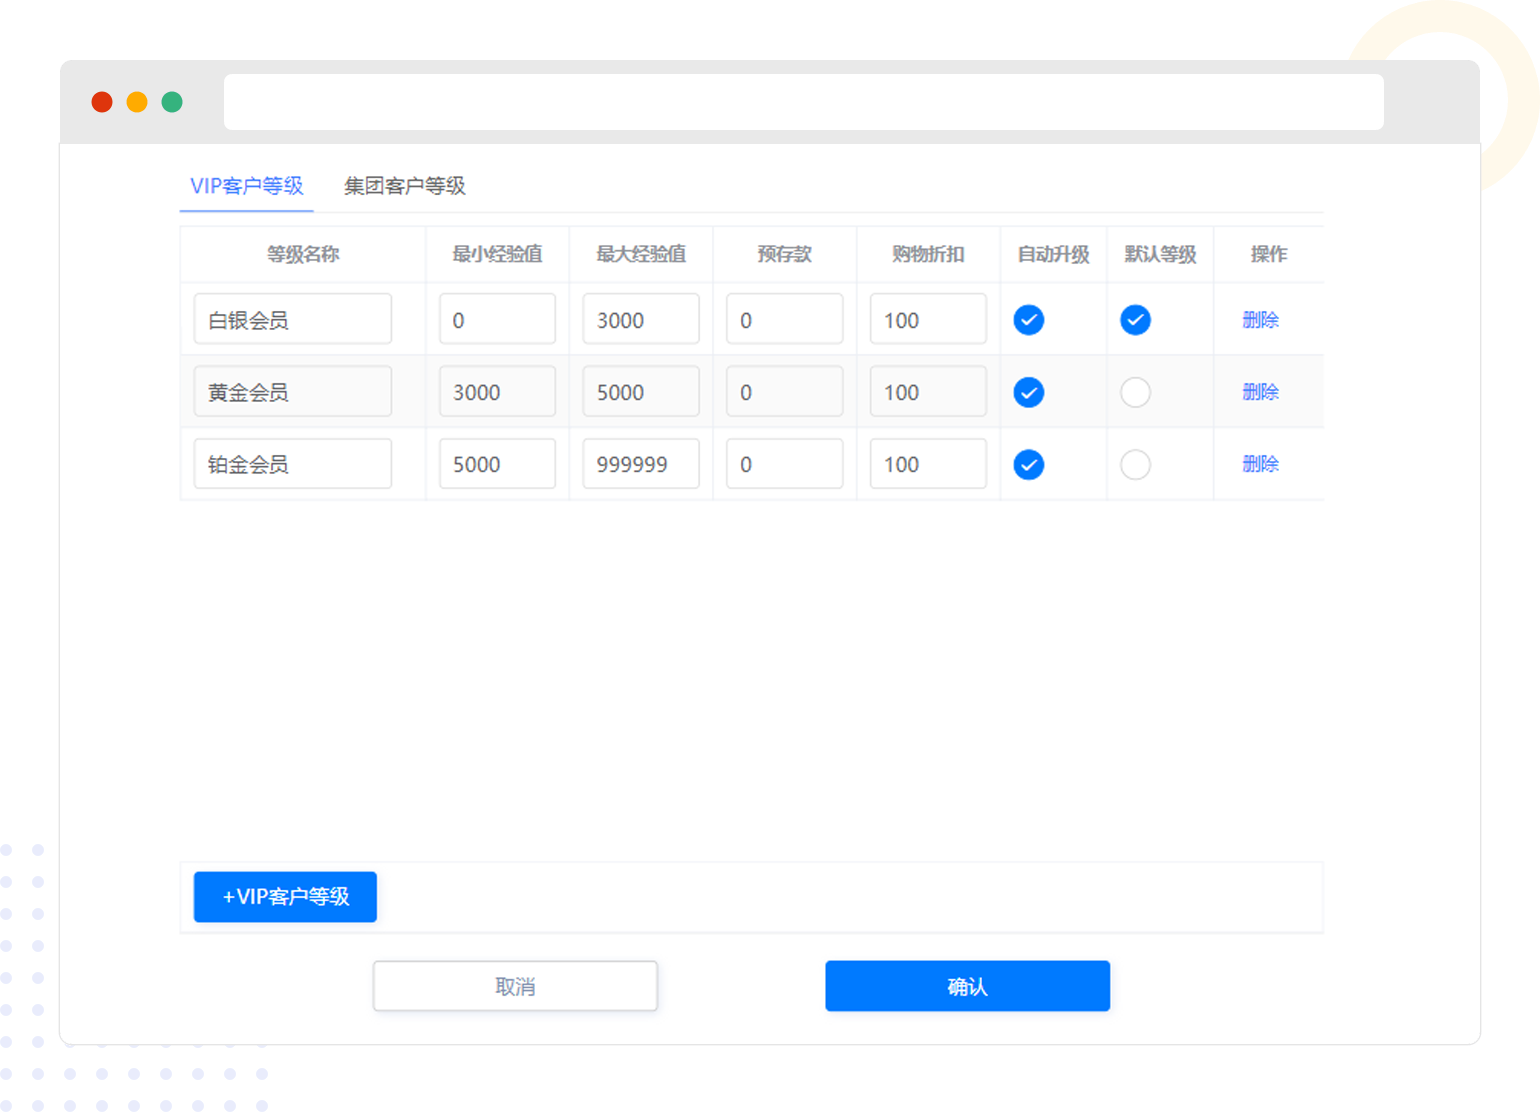The image size is (1540, 1112).
Task: Edit 最大经验值 999999 for 铂金会员
Action: coord(641,463)
